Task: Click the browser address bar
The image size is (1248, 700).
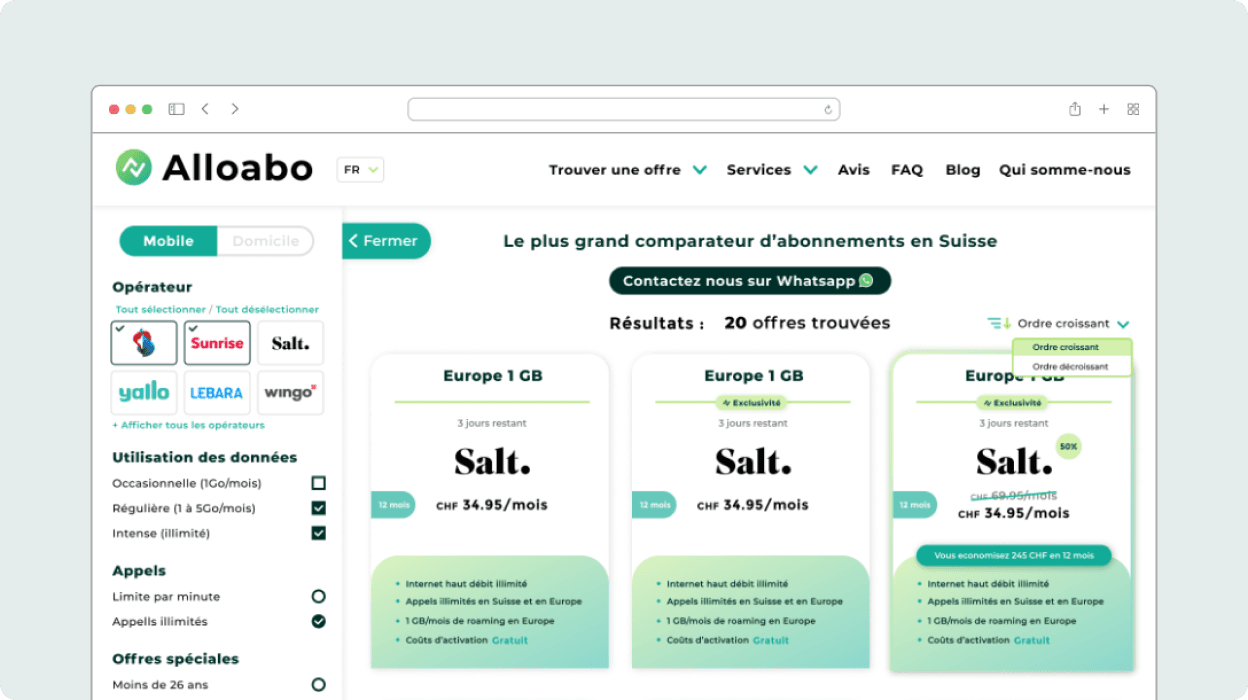Action: click(624, 109)
